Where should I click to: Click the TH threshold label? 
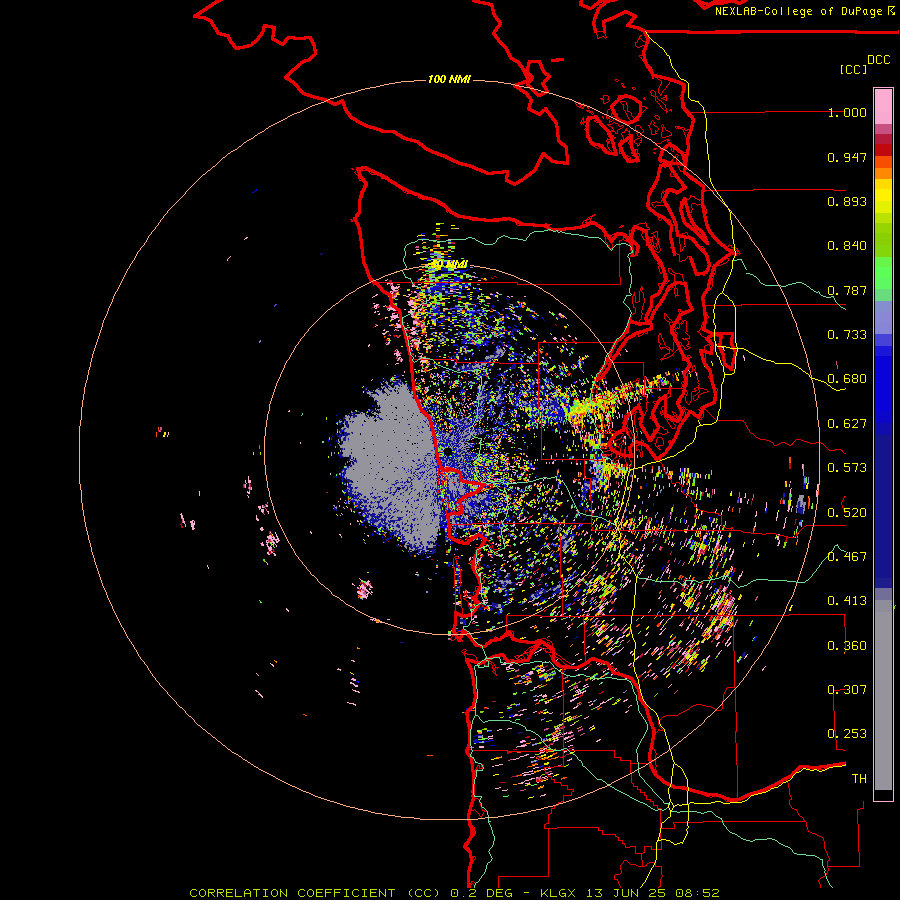pyautogui.click(x=859, y=779)
